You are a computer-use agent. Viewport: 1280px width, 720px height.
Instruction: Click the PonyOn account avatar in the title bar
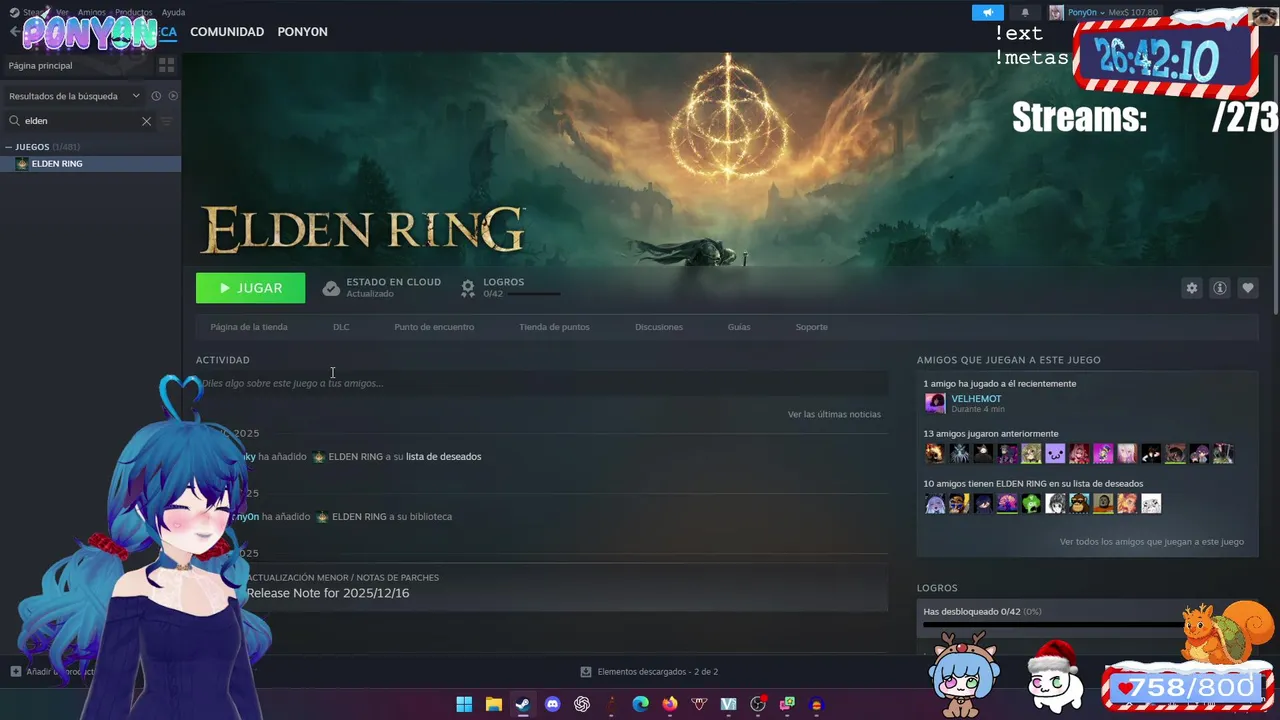coord(1056,12)
